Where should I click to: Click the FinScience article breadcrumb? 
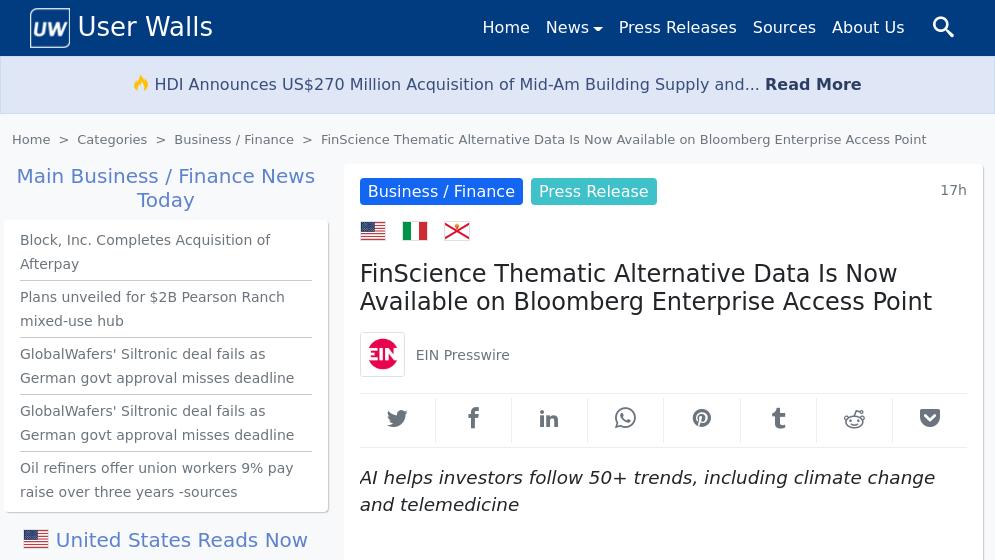[x=624, y=140]
